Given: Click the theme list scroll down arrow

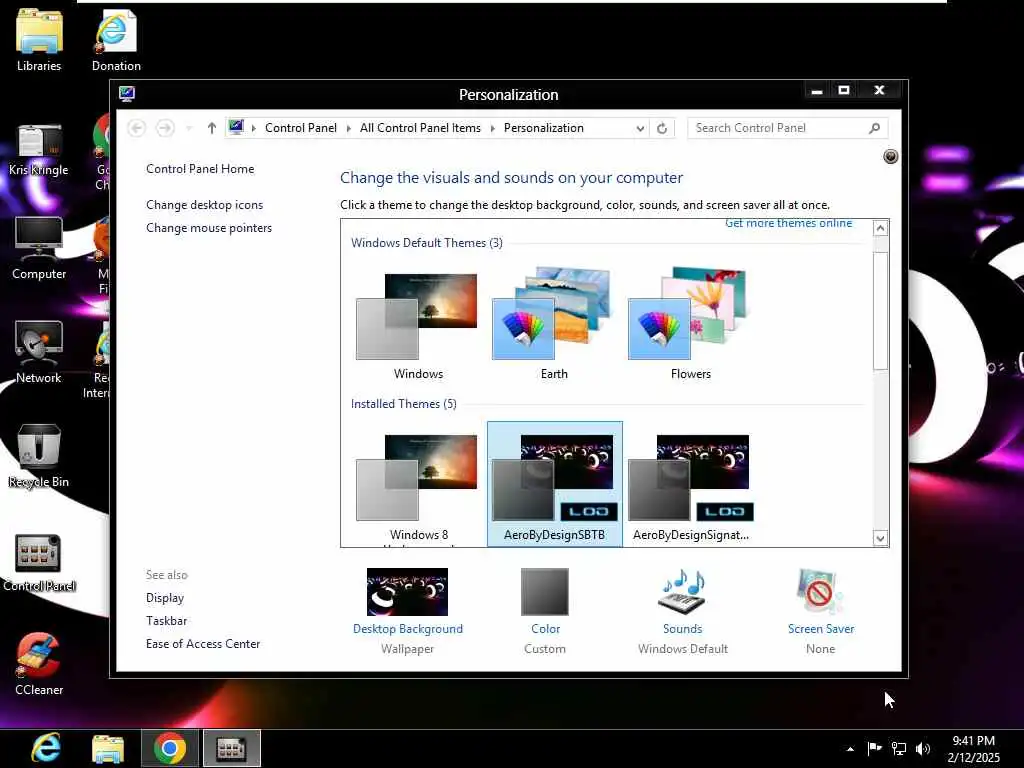Looking at the screenshot, I should point(880,538).
